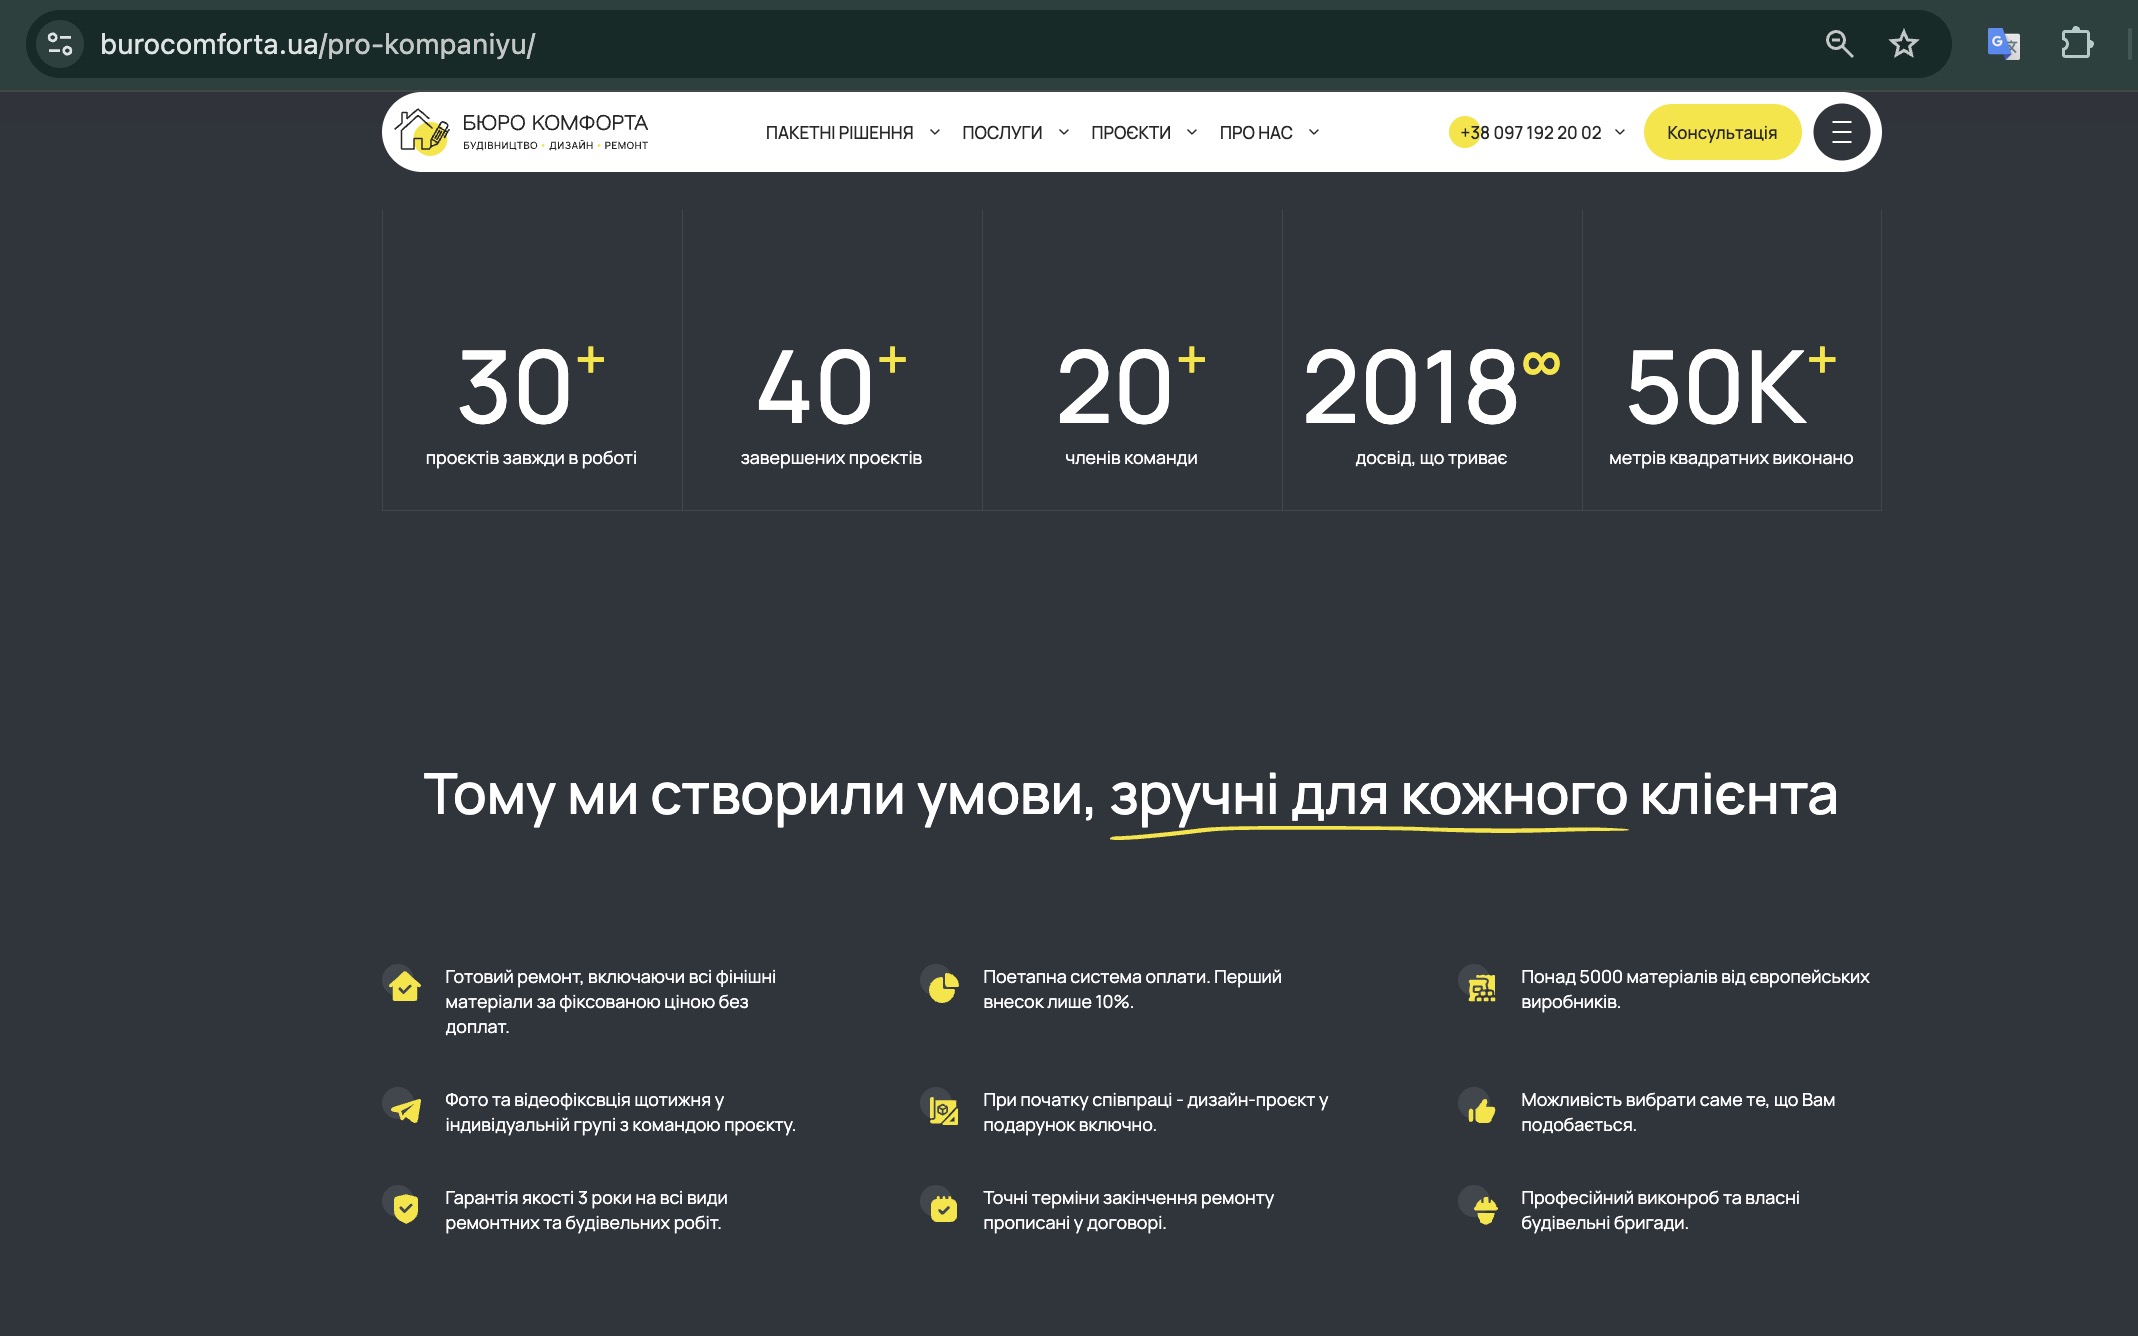The image size is (2138, 1336).
Task: Bookmark this page with the star icon
Action: click(x=1903, y=44)
